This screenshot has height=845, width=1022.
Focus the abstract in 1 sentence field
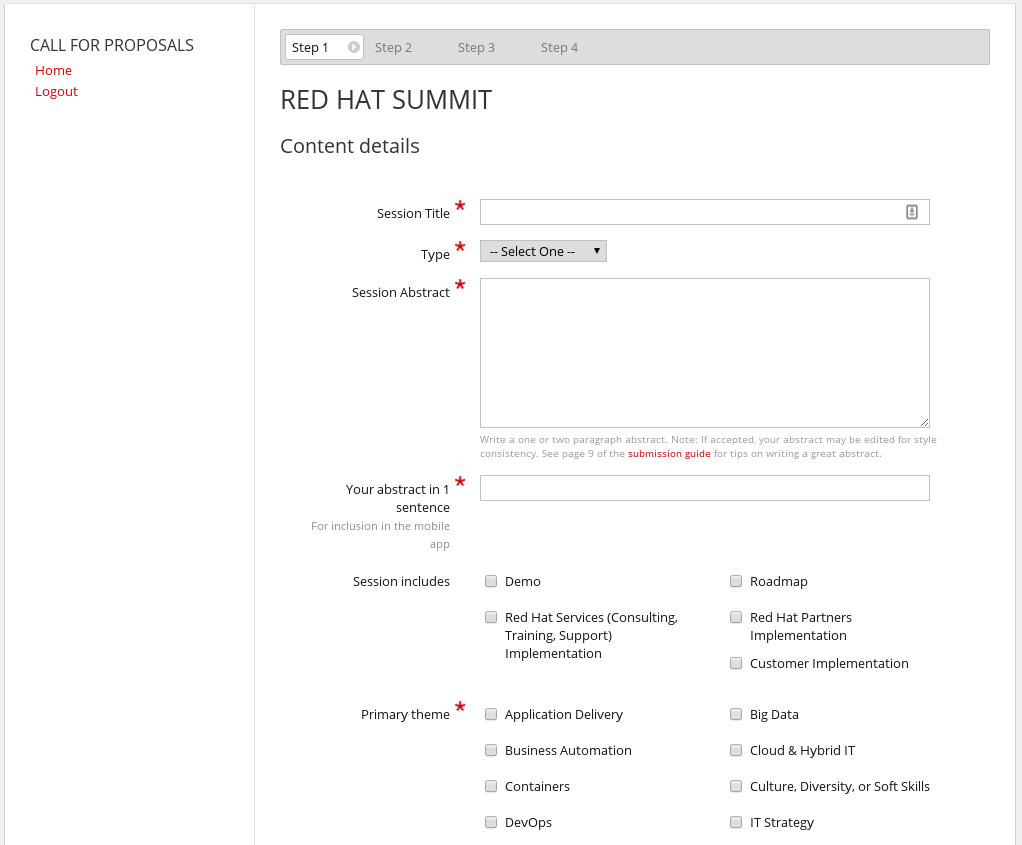tap(705, 488)
